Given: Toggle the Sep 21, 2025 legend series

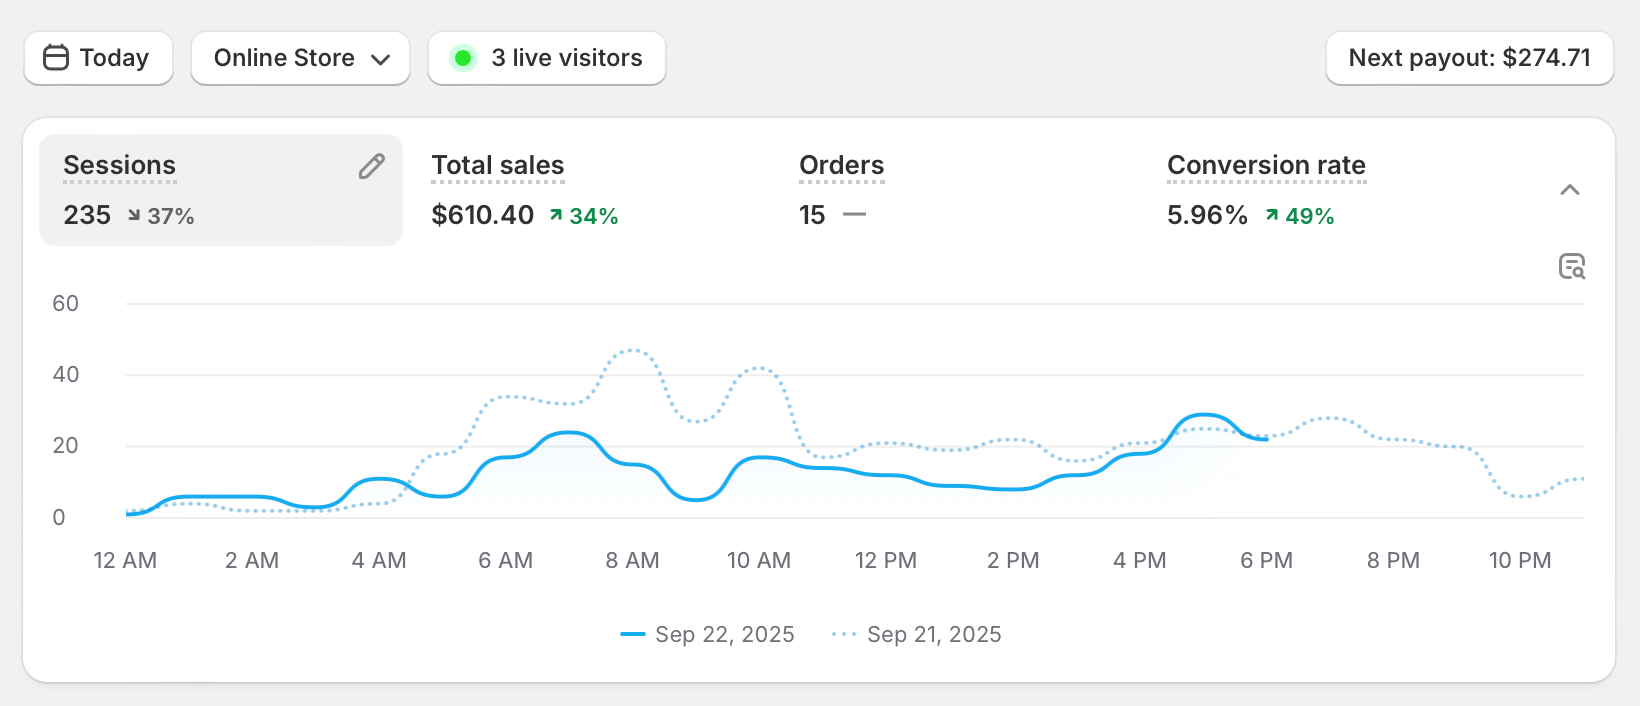Looking at the screenshot, I should pyautogui.click(x=916, y=634).
